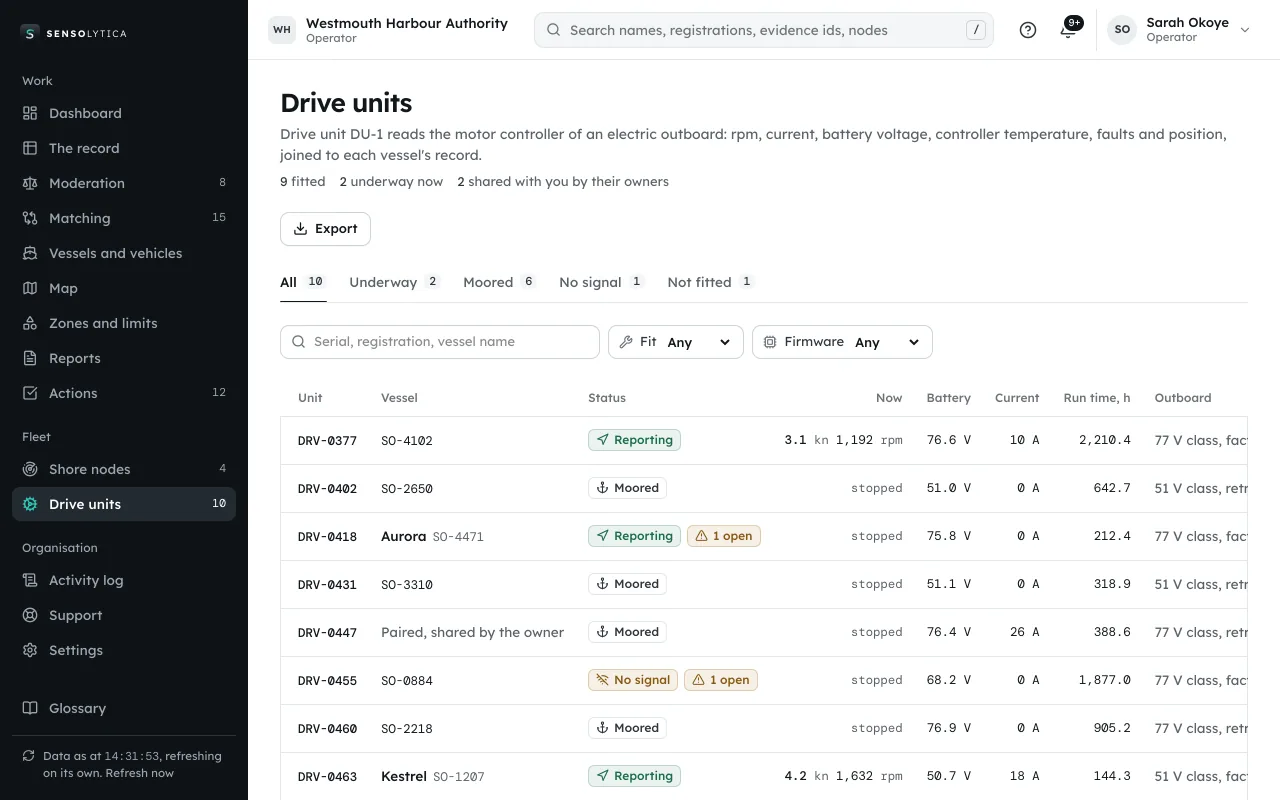The image size is (1280, 800).
Task: Click the Reports icon in sidebar
Action: pos(30,358)
